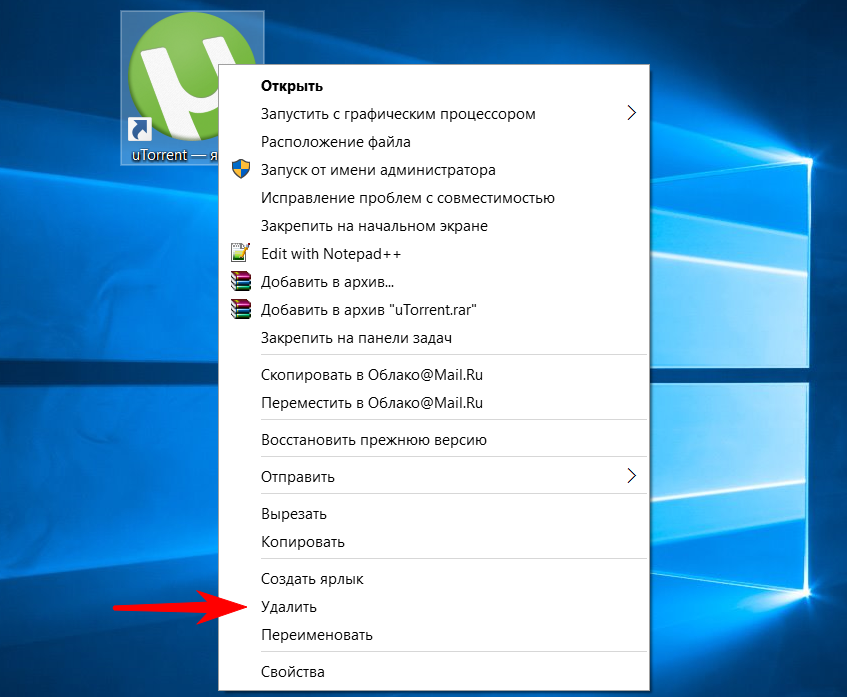Choose 'Удалить' to delete shortcut
Viewport: 847px width, 697px height.
point(288,607)
